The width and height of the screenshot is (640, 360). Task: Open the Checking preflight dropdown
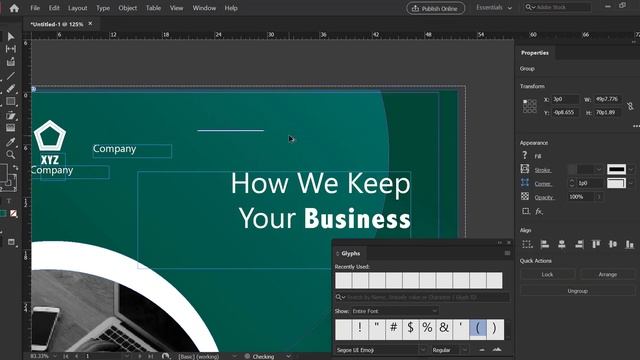pos(289,356)
